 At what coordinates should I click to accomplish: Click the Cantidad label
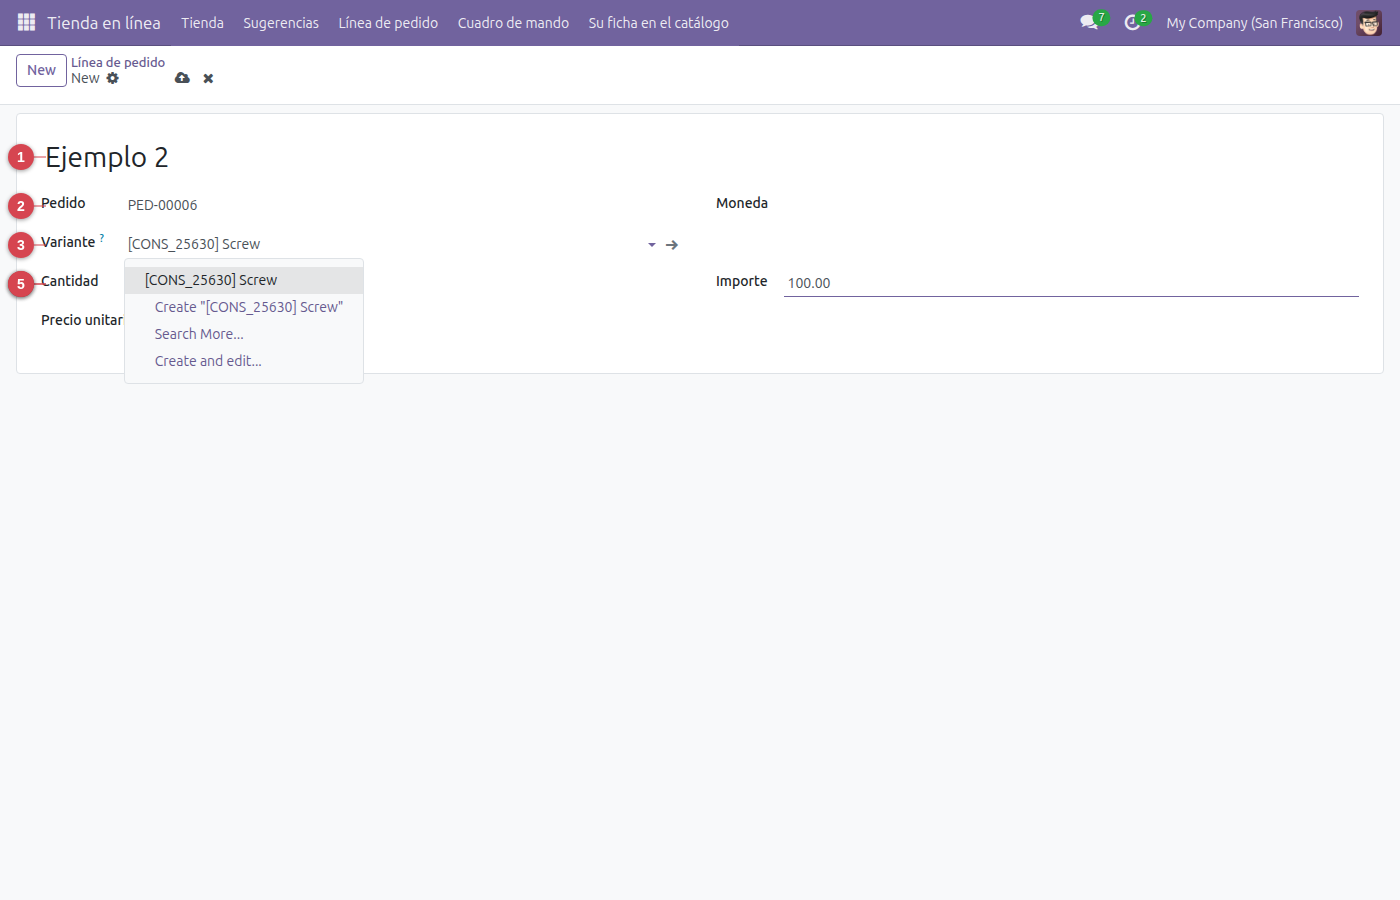[x=70, y=281]
